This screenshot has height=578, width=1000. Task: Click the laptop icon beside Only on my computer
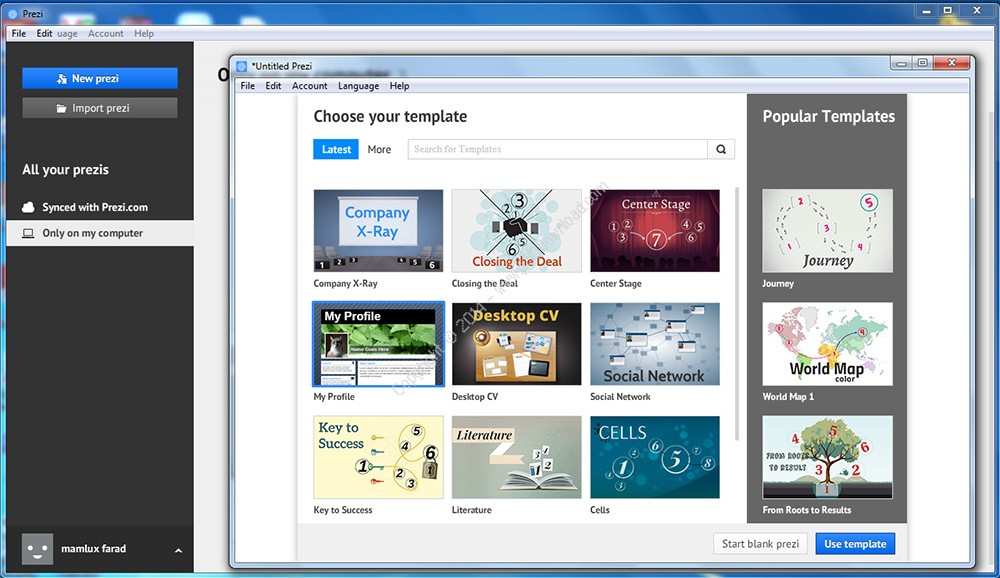(28, 233)
